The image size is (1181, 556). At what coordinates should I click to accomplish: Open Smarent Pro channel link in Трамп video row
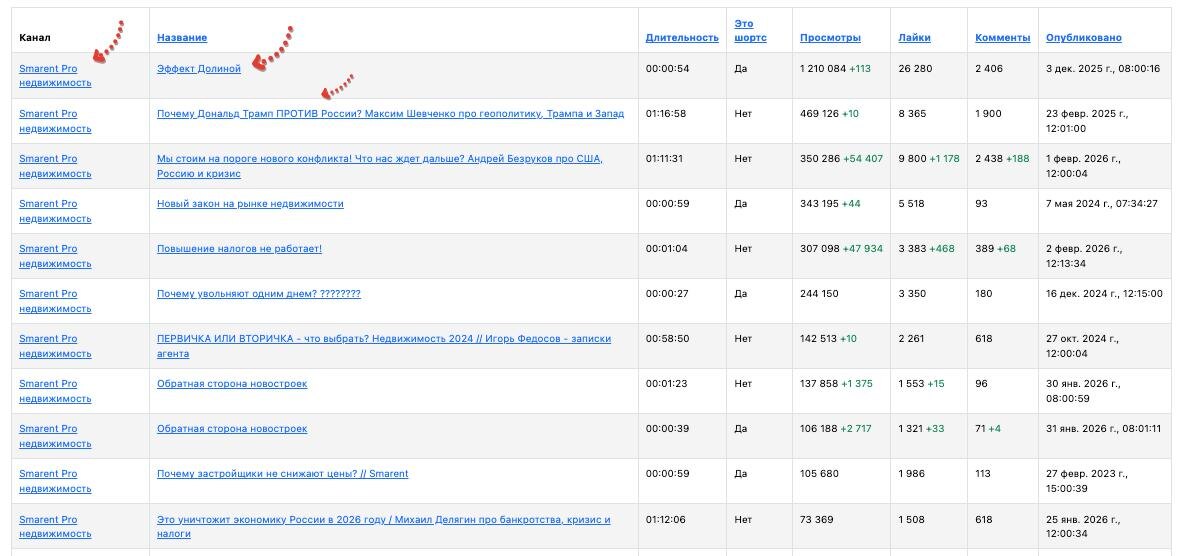[x=55, y=121]
